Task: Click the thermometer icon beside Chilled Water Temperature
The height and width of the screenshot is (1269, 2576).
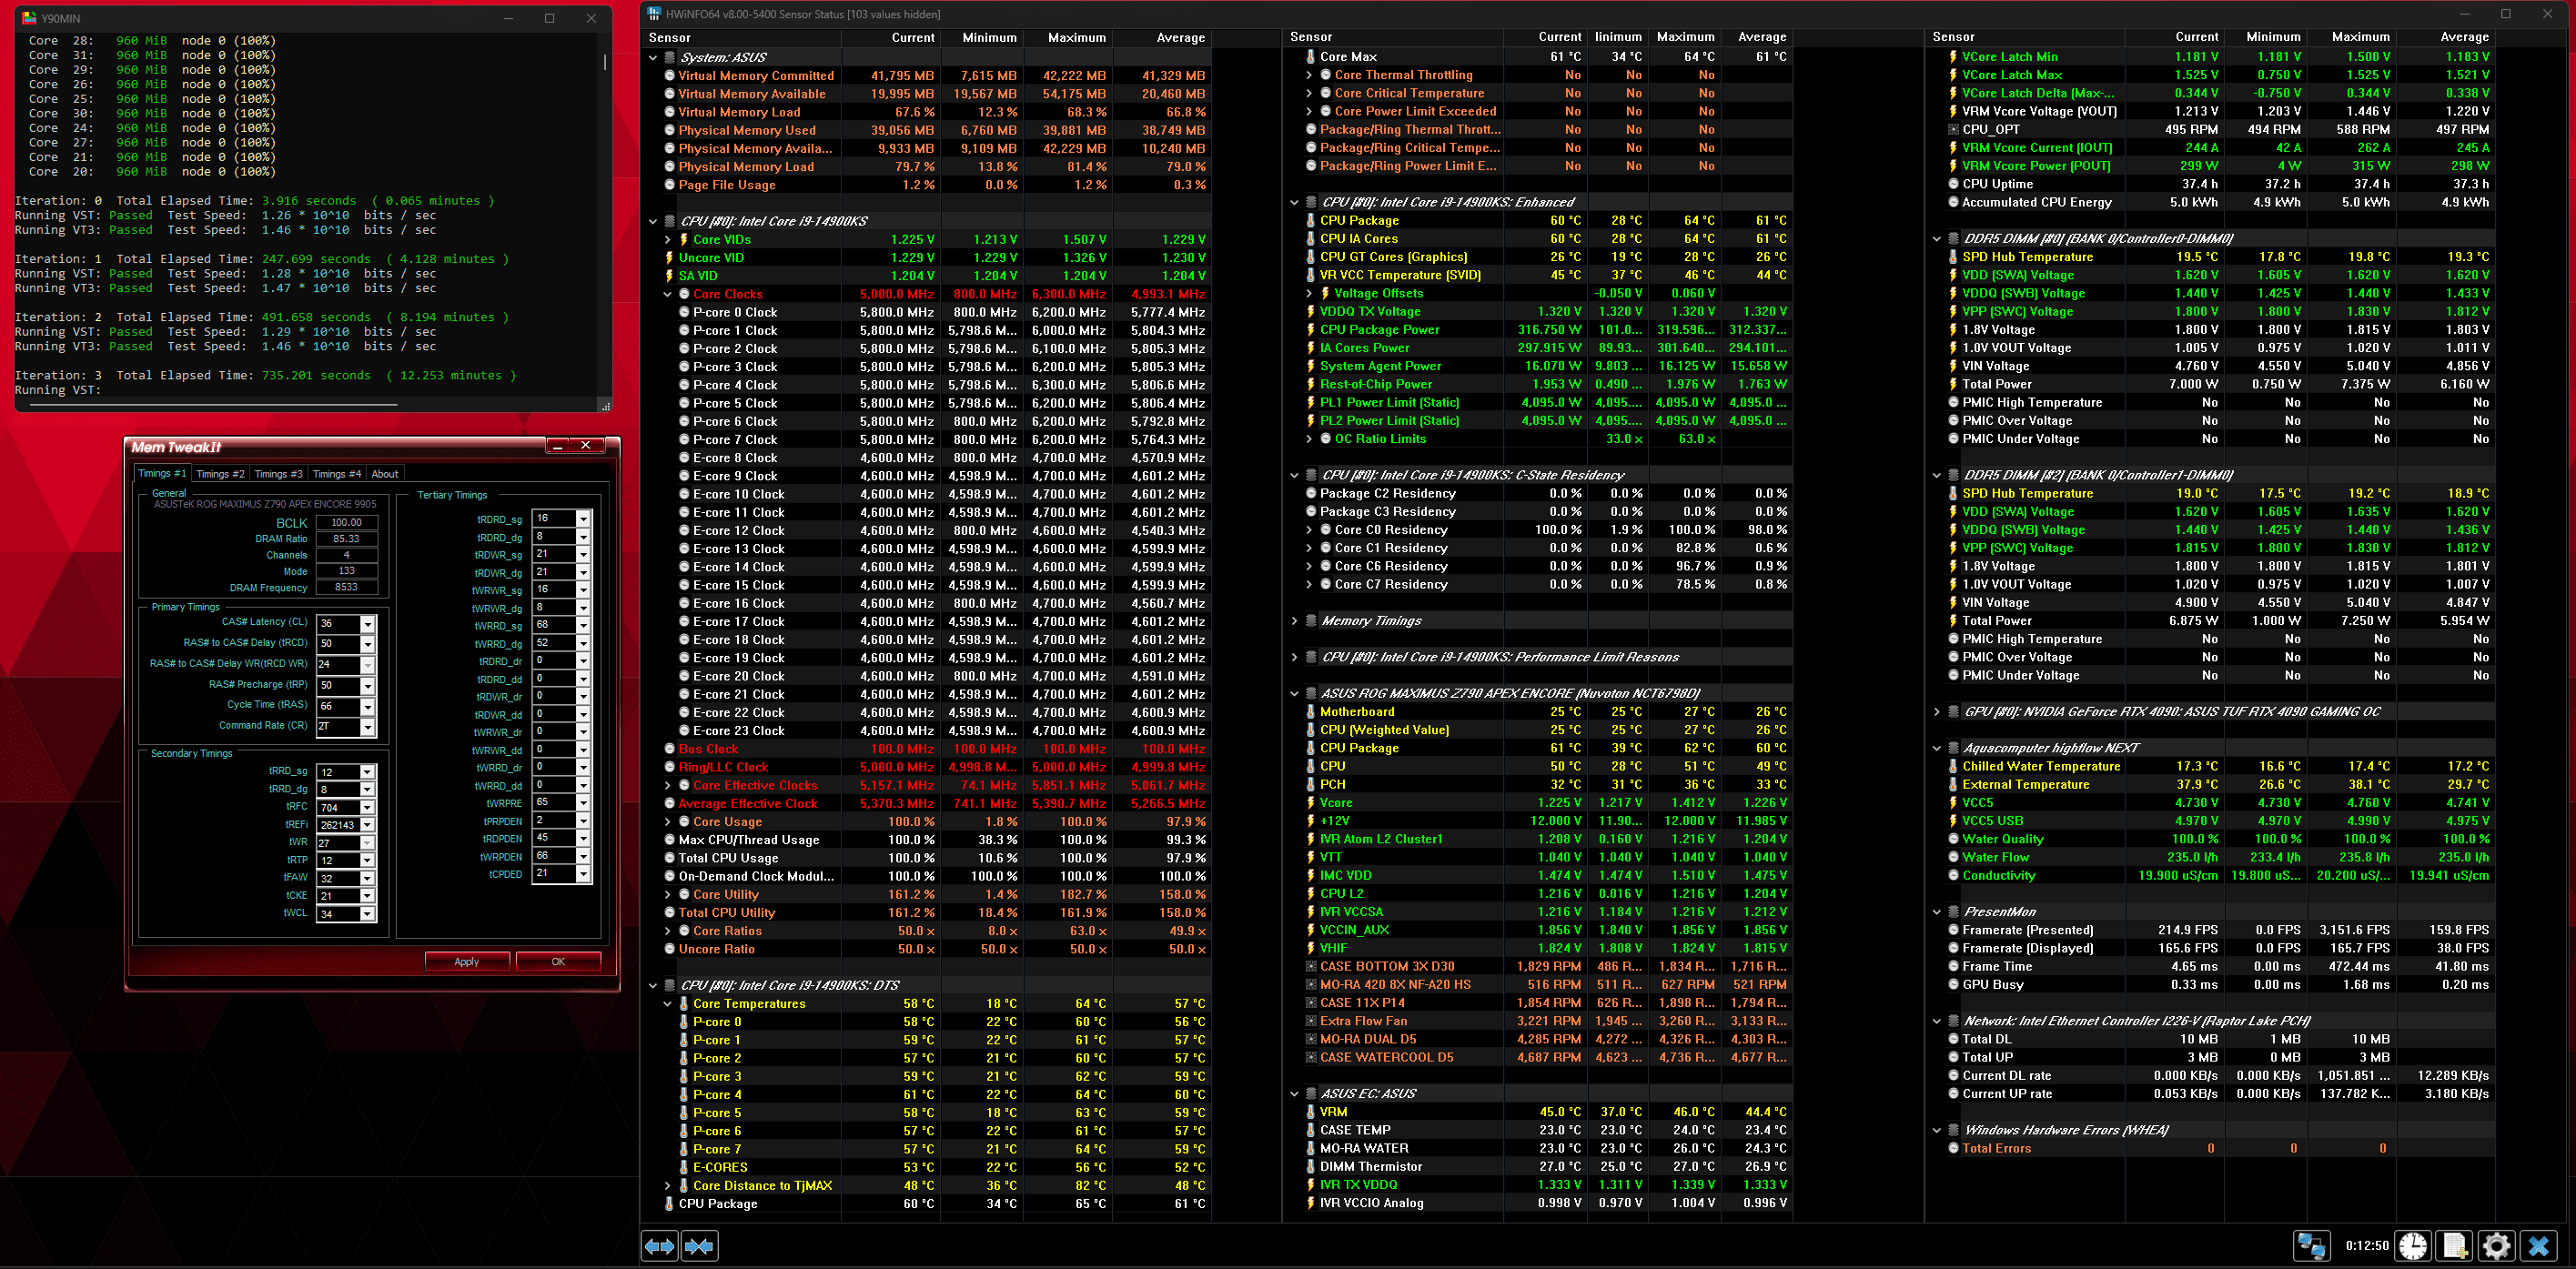Action: point(1953,766)
